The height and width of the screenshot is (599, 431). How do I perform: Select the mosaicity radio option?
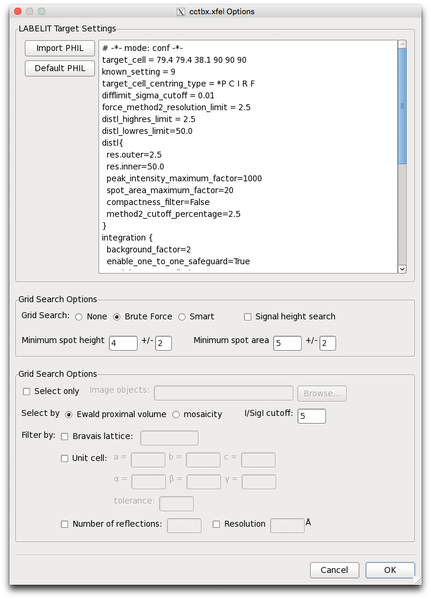[176, 414]
